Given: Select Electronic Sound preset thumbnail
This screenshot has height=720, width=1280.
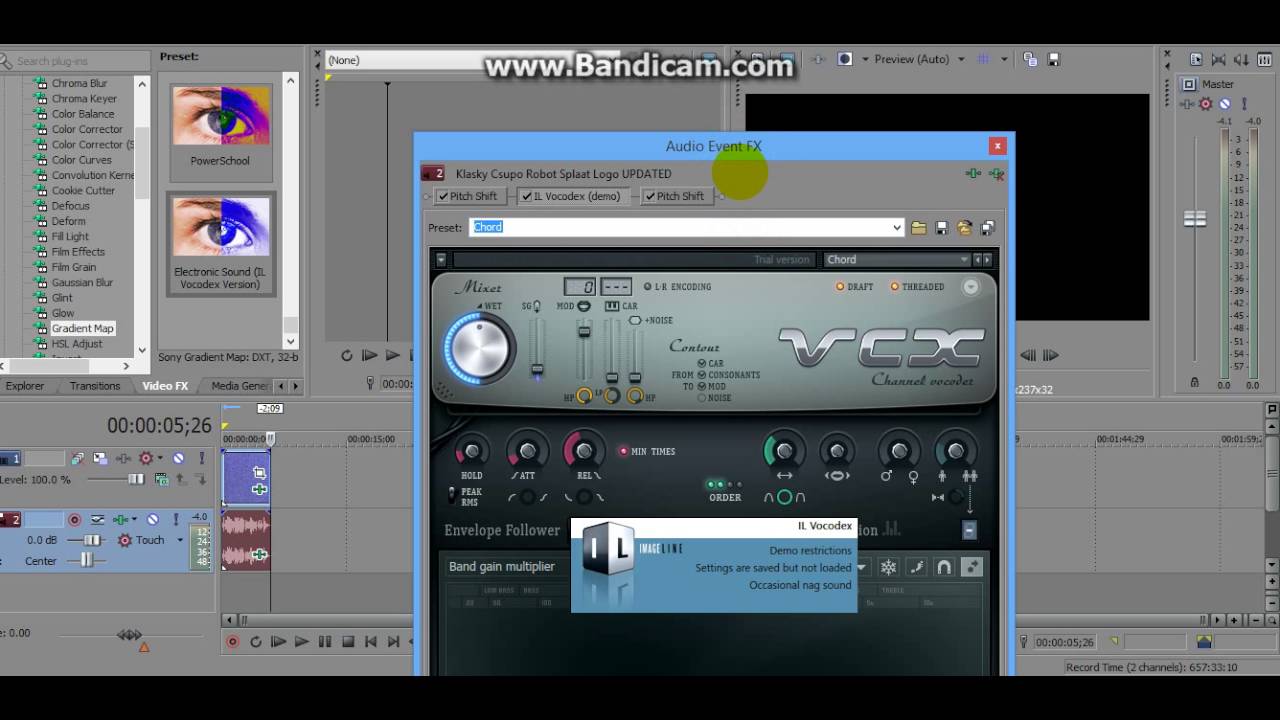Looking at the screenshot, I should tap(220, 245).
